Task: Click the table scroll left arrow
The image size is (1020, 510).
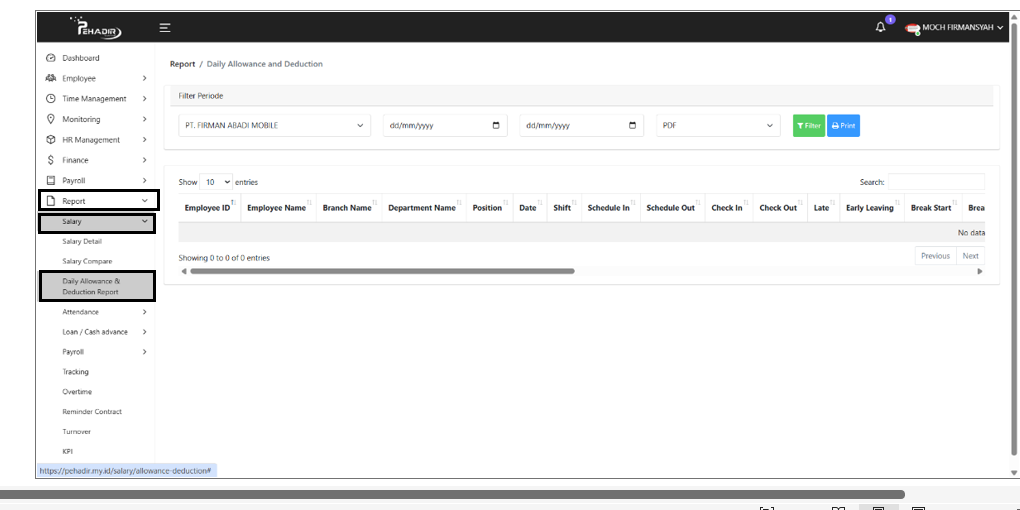Action: click(x=183, y=271)
